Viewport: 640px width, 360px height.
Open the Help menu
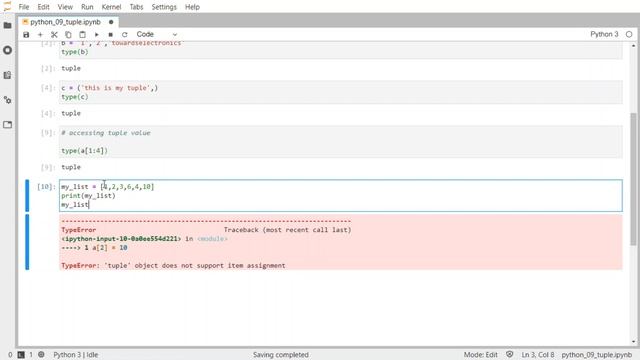pyautogui.click(x=192, y=7)
